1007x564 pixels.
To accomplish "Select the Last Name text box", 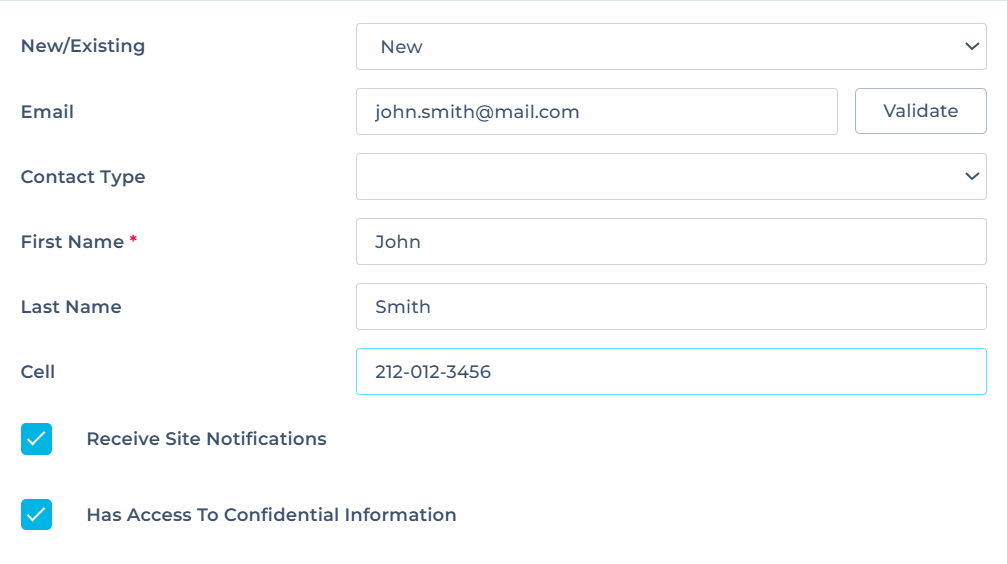I will 670,307.
